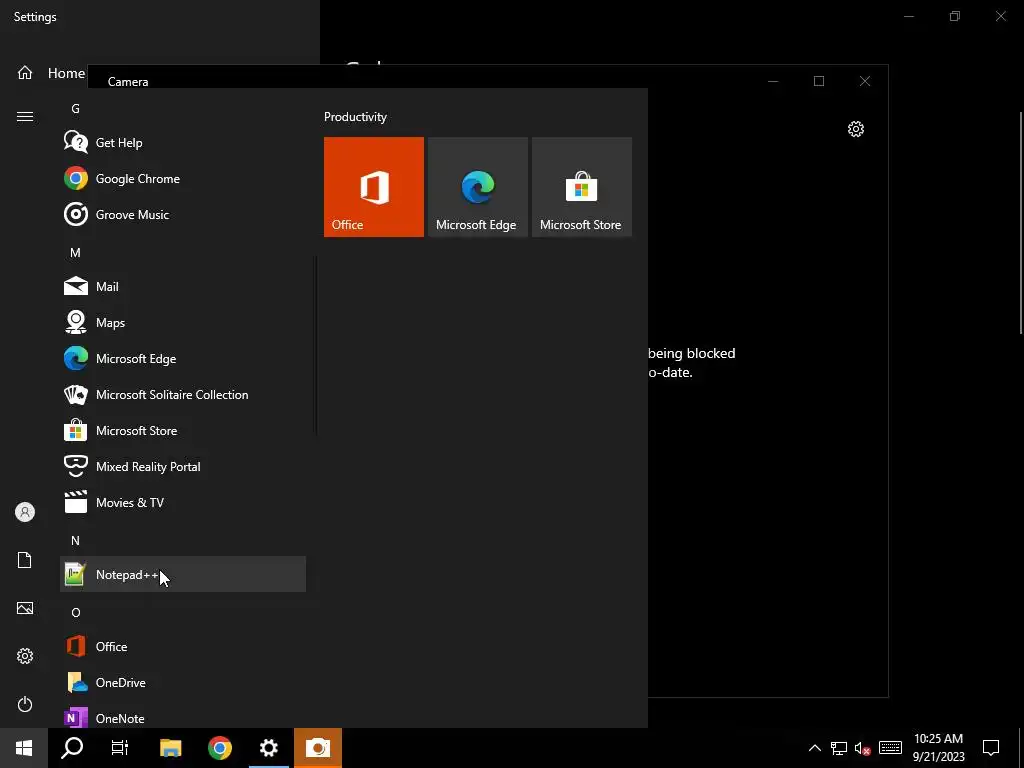Show hidden system tray icons
The width and height of the screenshot is (1024, 768).
pos(814,748)
